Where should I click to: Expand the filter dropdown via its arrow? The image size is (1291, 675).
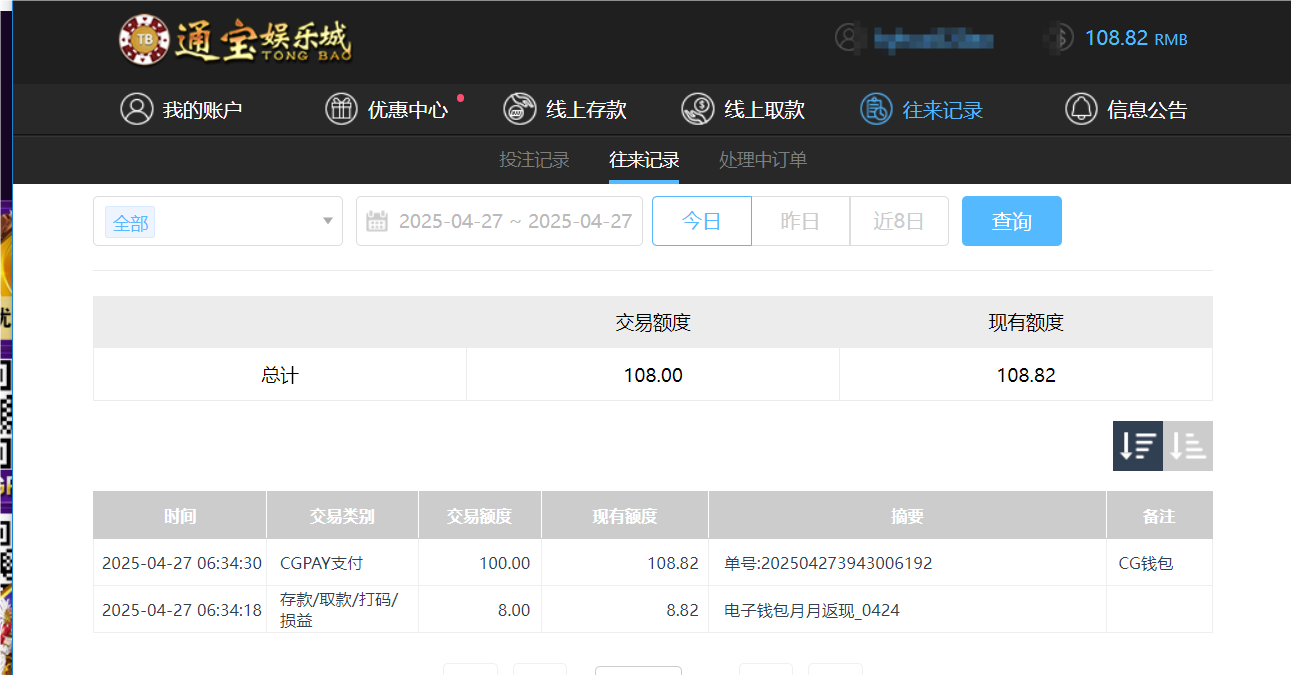pos(327,221)
